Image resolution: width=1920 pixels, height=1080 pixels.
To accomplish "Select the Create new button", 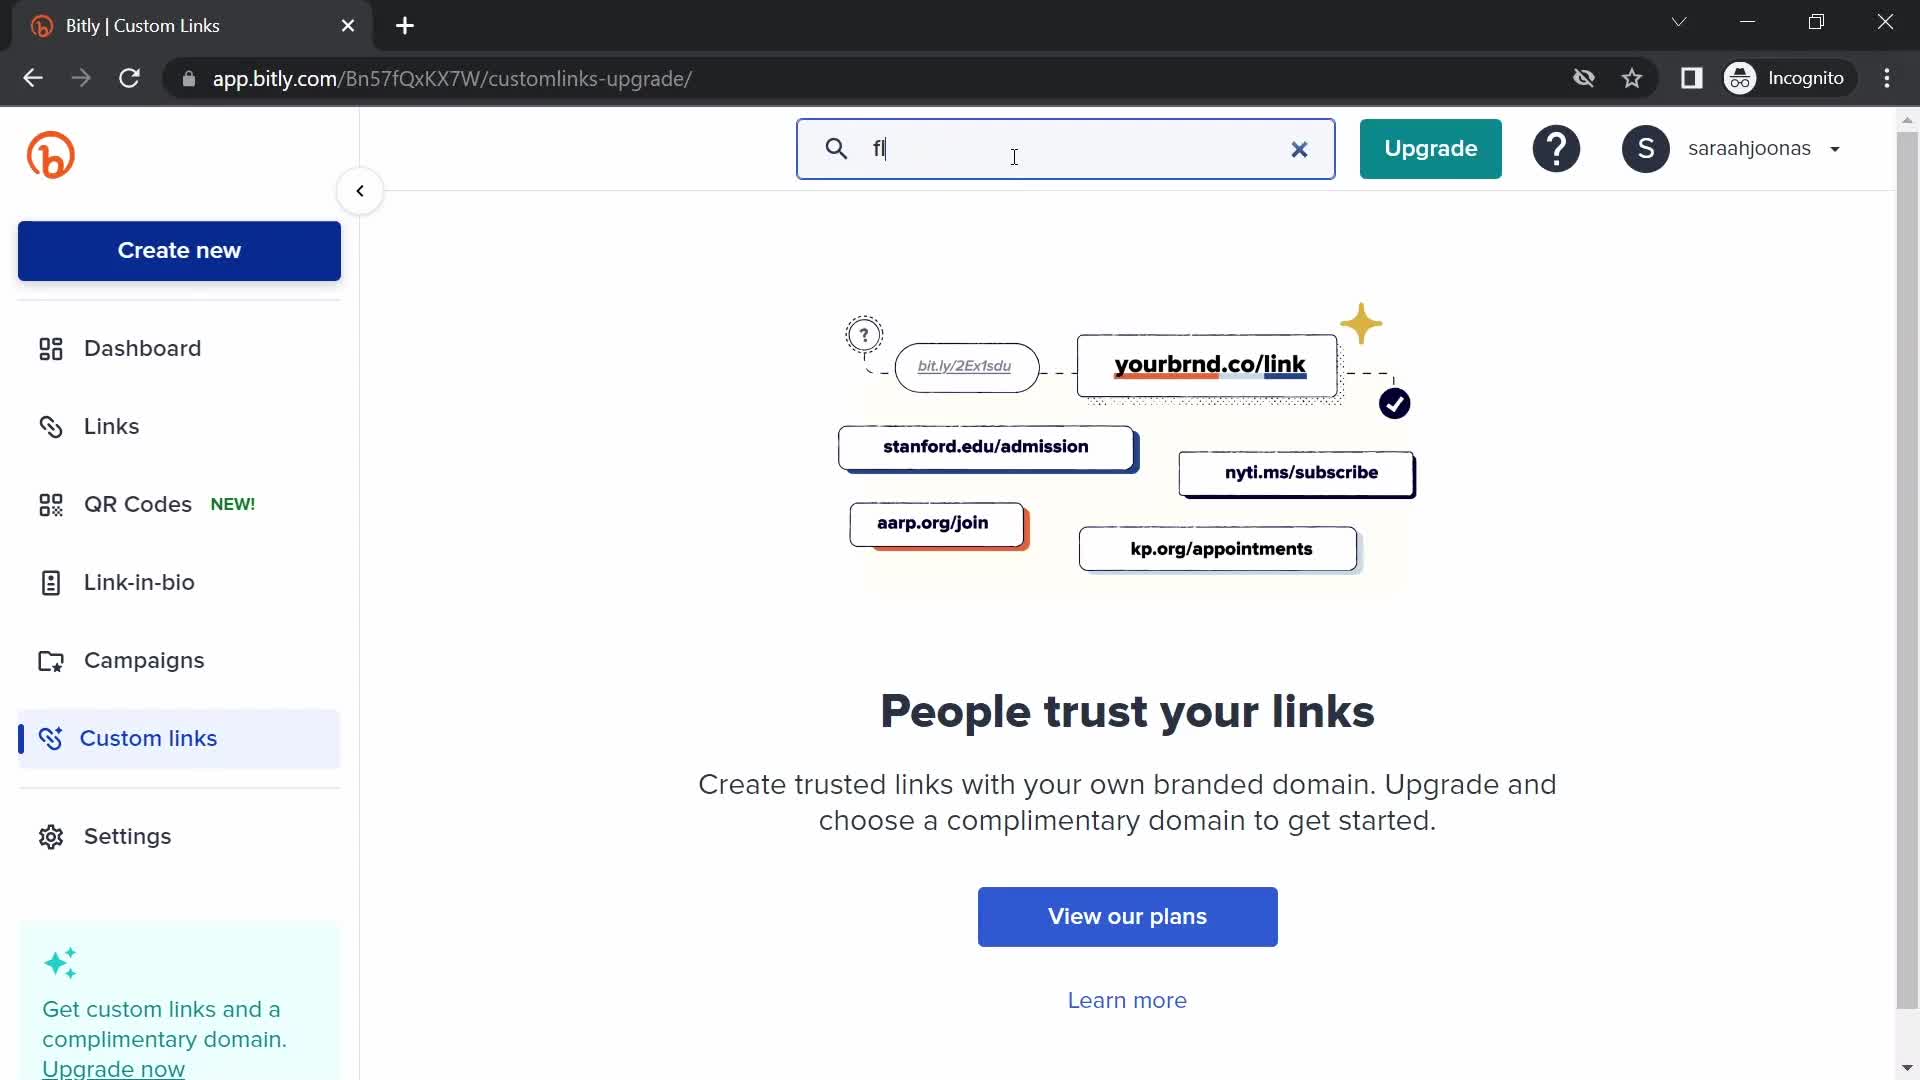I will pyautogui.click(x=179, y=251).
